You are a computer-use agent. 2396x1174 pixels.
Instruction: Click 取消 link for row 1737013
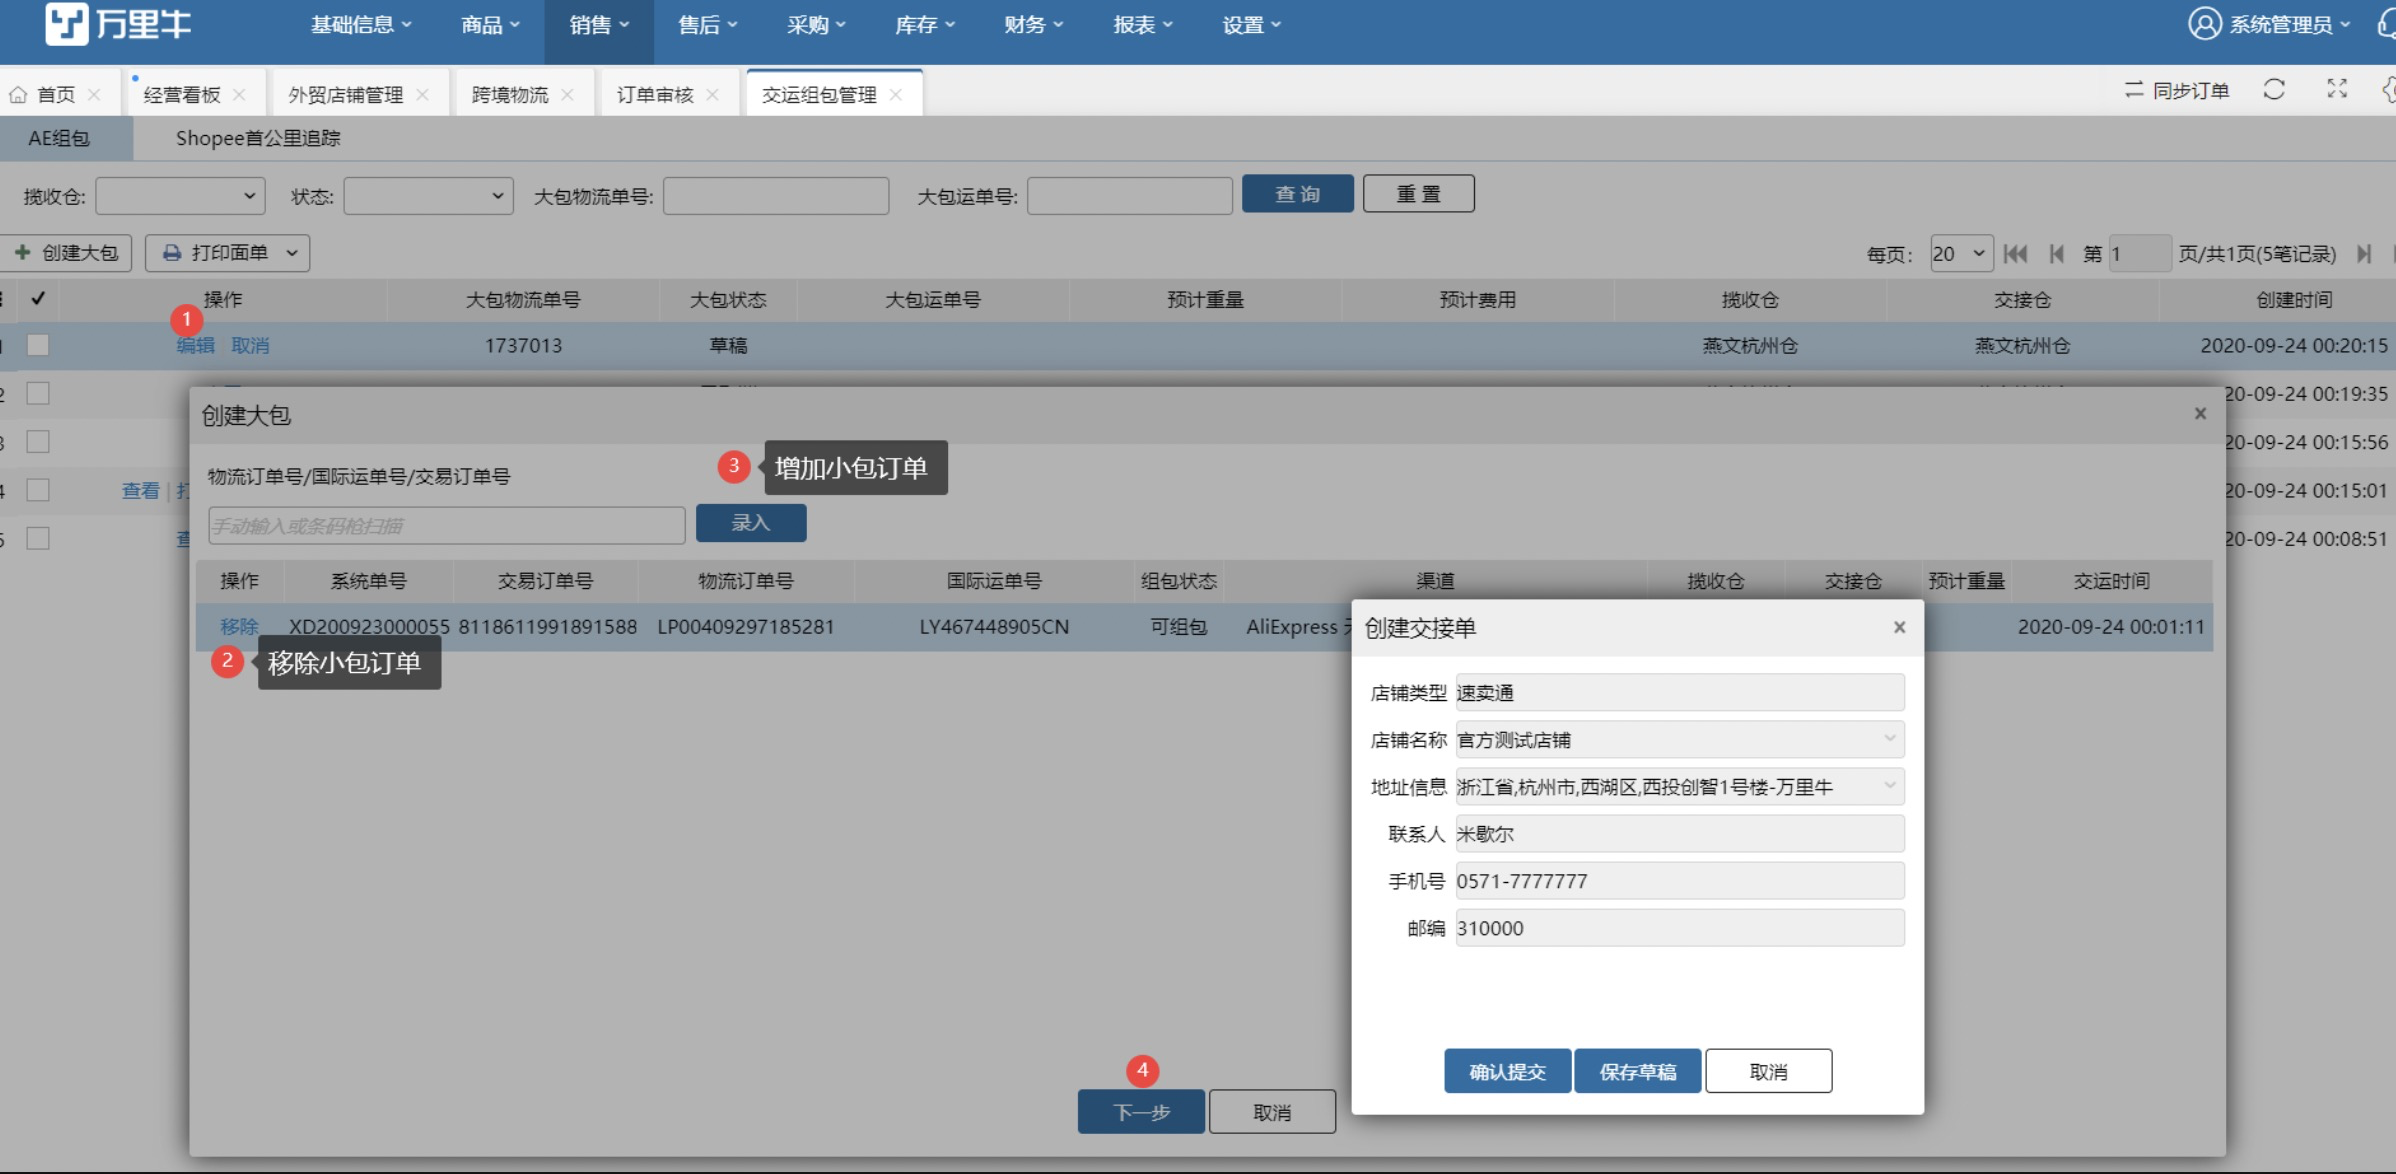point(250,345)
